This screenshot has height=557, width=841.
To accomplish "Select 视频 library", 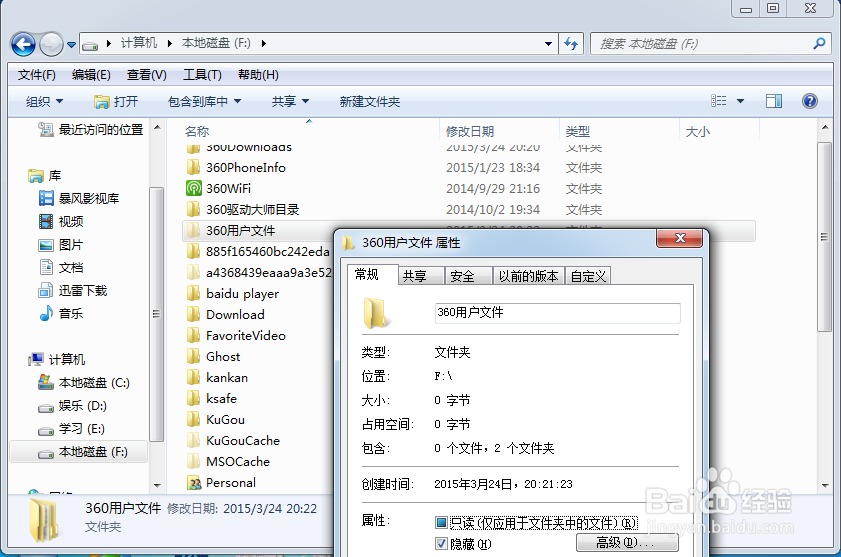I will coord(61,222).
